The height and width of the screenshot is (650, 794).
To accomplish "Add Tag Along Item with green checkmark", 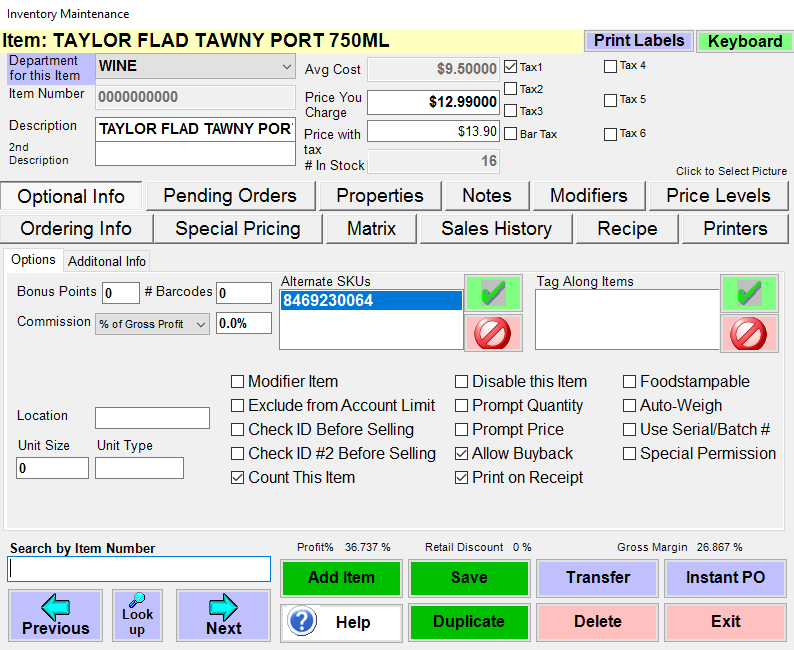I will (749, 293).
